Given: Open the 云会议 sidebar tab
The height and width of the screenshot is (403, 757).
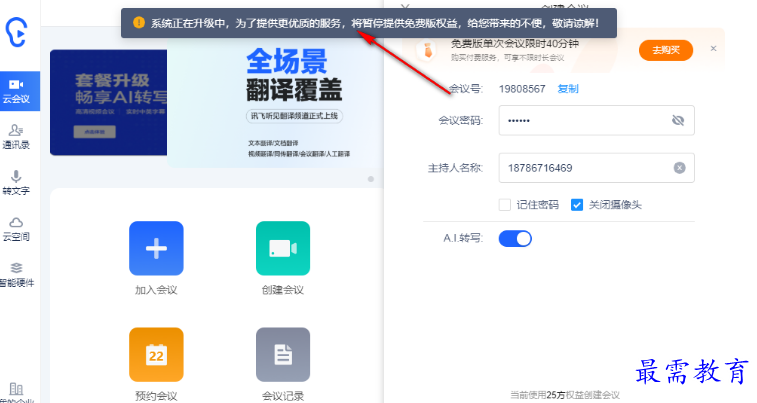Looking at the screenshot, I should click(x=19, y=91).
